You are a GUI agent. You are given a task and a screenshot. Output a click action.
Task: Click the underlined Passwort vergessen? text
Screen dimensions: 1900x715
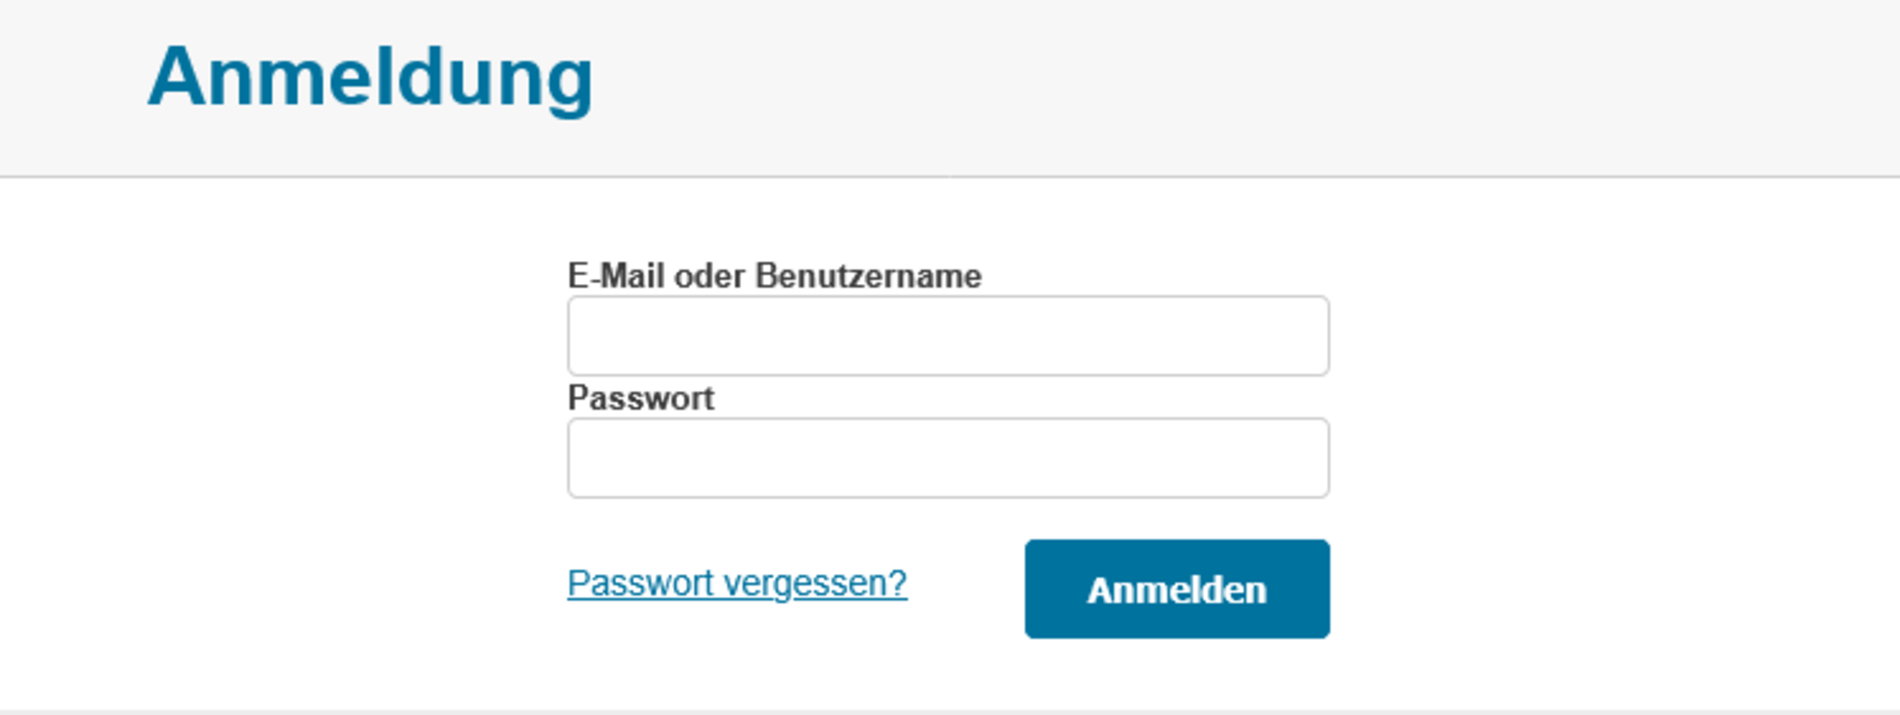737,583
